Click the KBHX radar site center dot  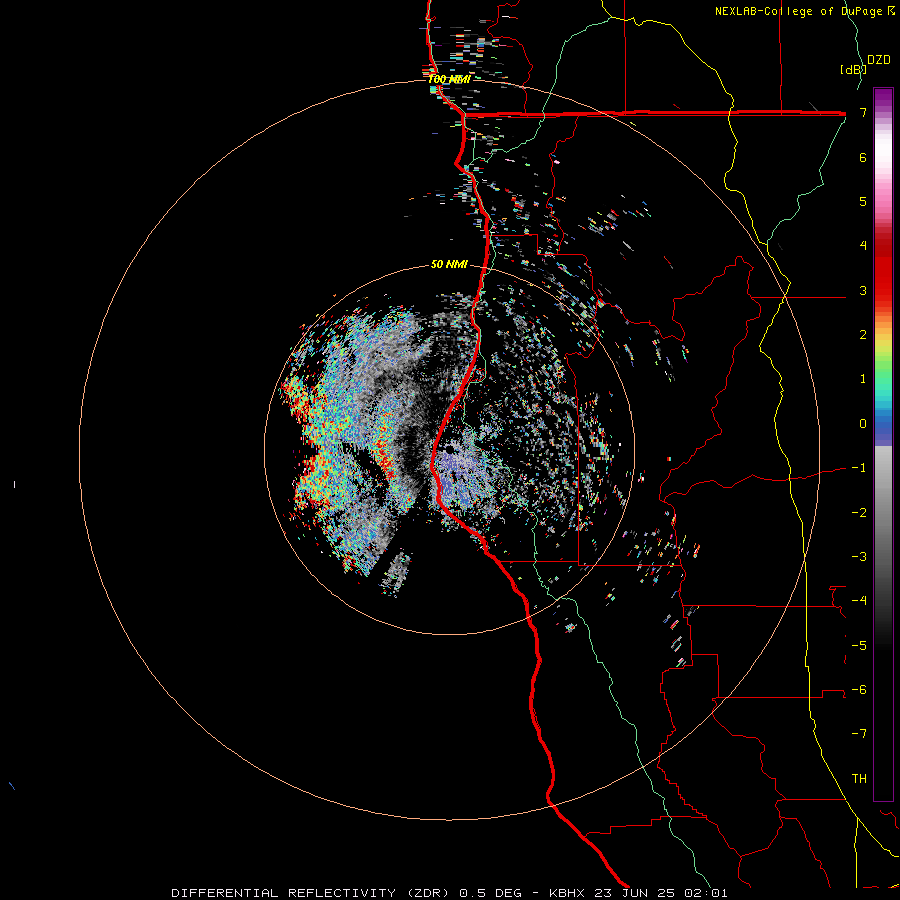pyautogui.click(x=449, y=449)
